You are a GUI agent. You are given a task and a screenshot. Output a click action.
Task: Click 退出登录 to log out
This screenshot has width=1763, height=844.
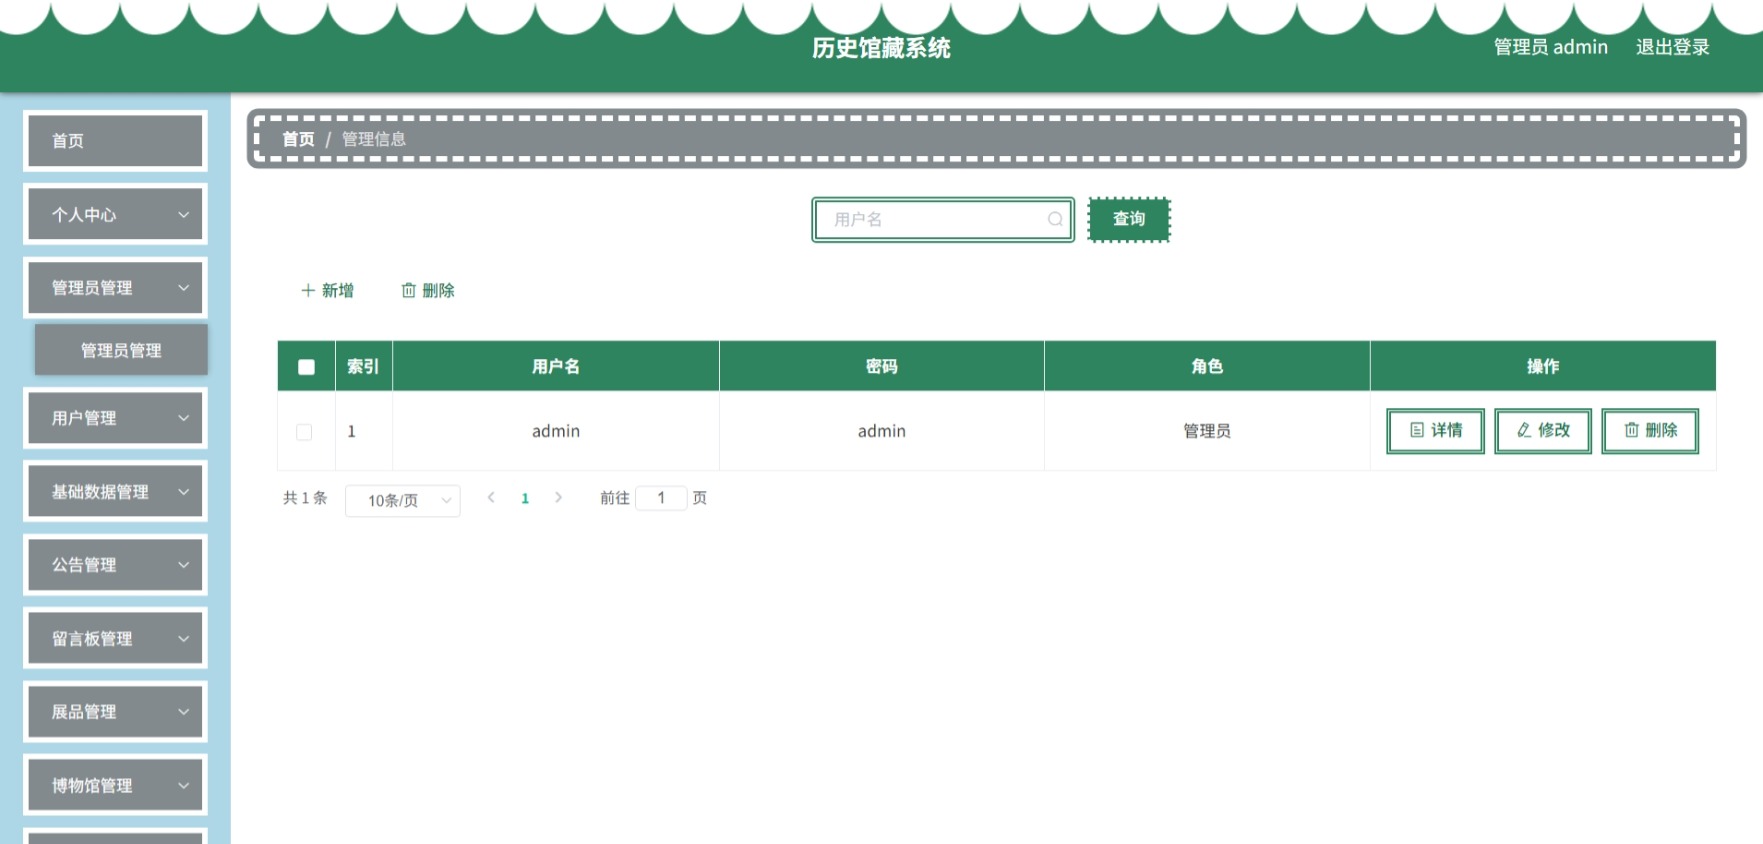[x=1672, y=47]
